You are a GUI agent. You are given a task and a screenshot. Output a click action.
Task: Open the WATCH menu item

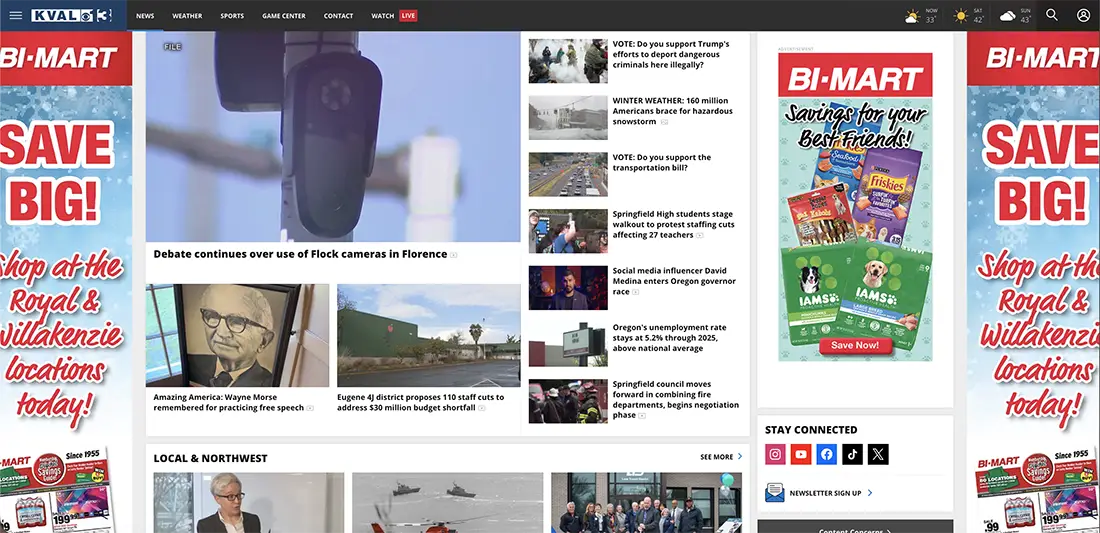(x=383, y=15)
